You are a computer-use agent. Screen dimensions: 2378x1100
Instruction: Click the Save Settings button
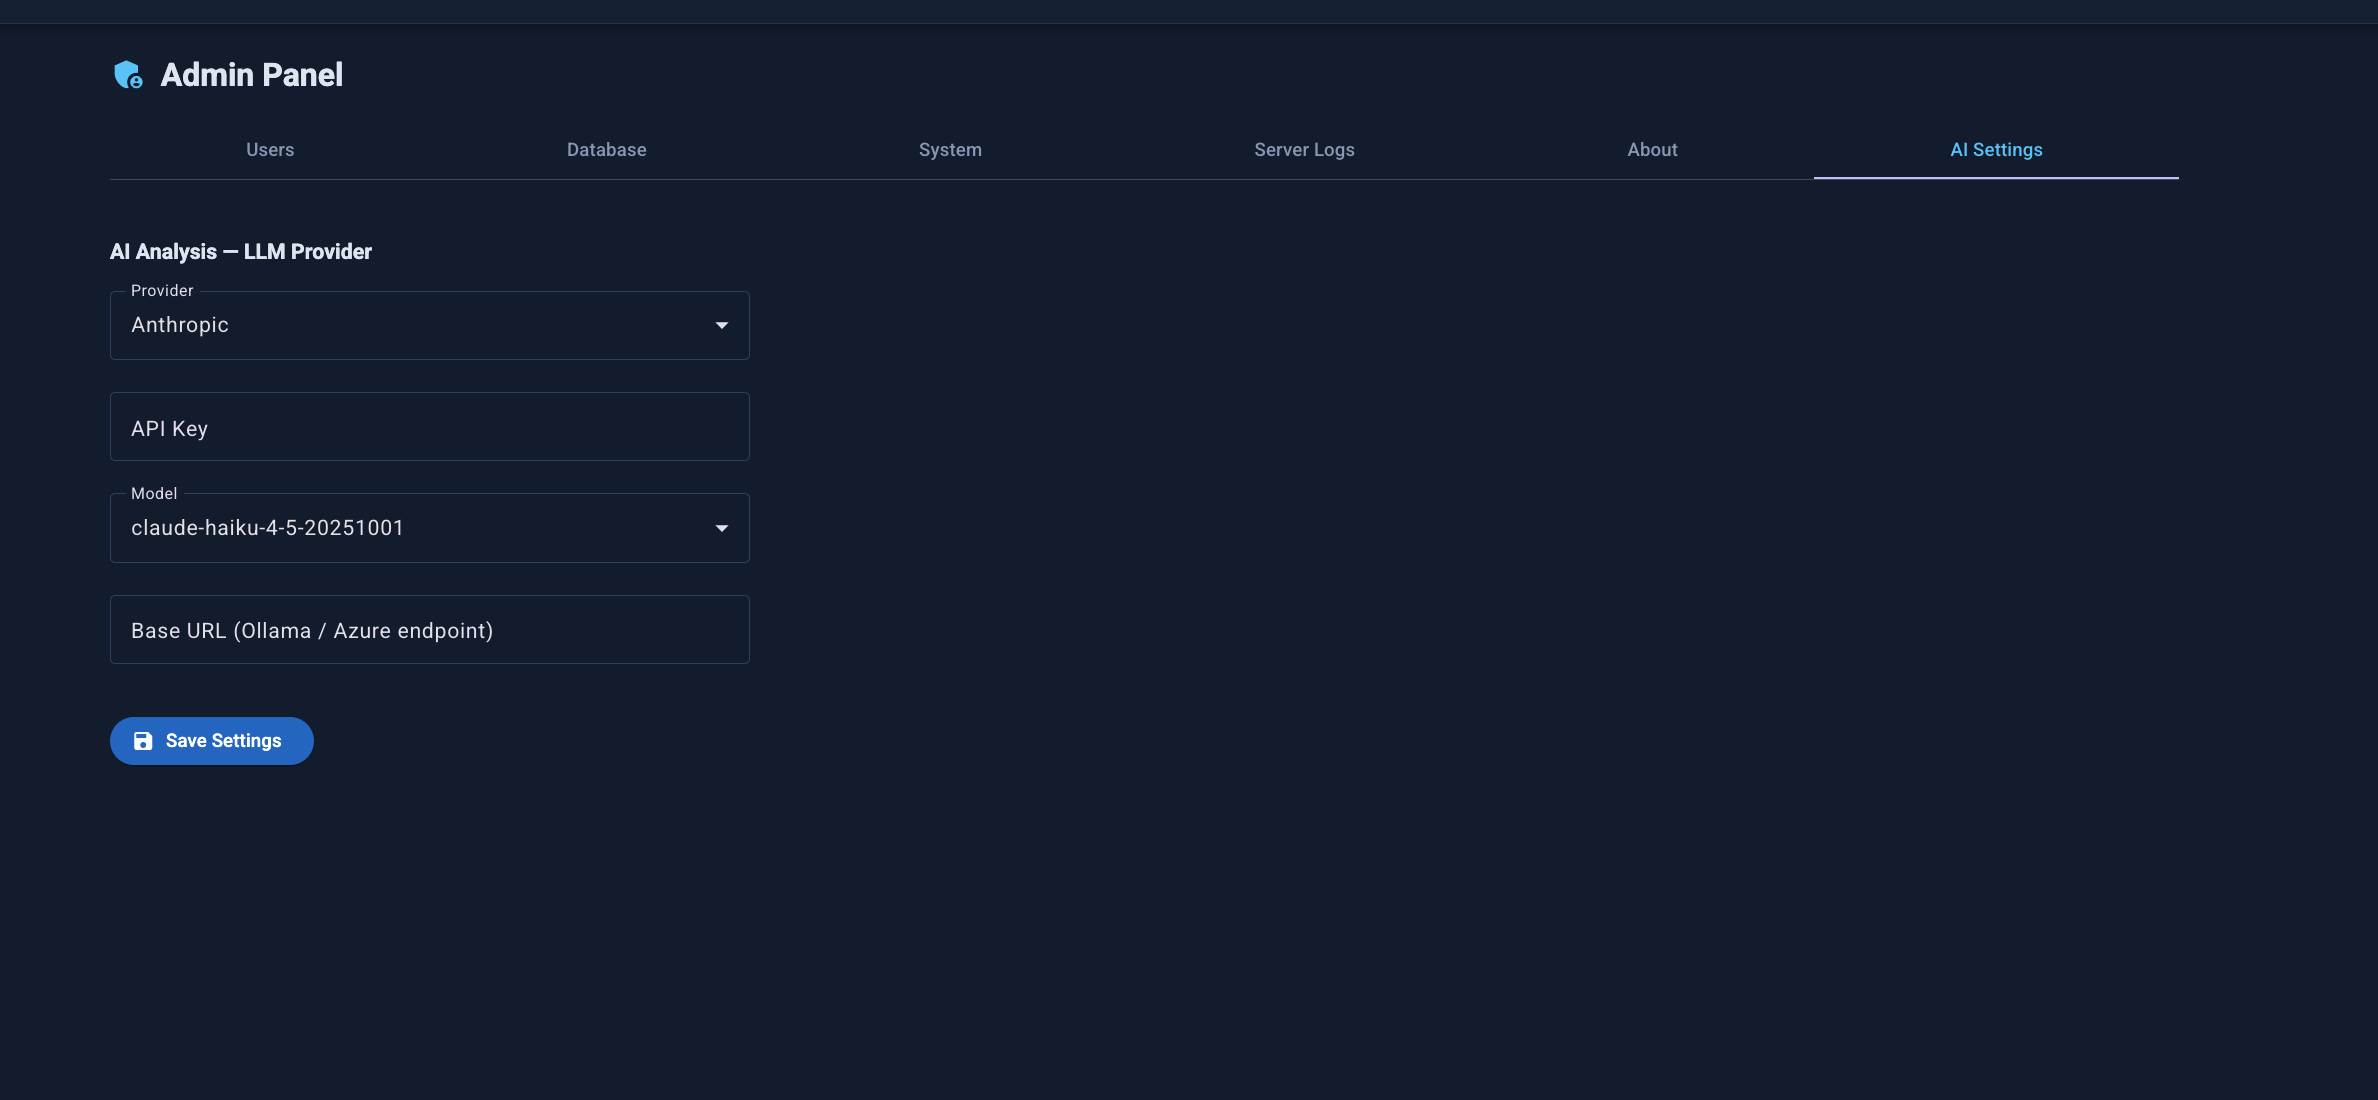[x=212, y=741]
